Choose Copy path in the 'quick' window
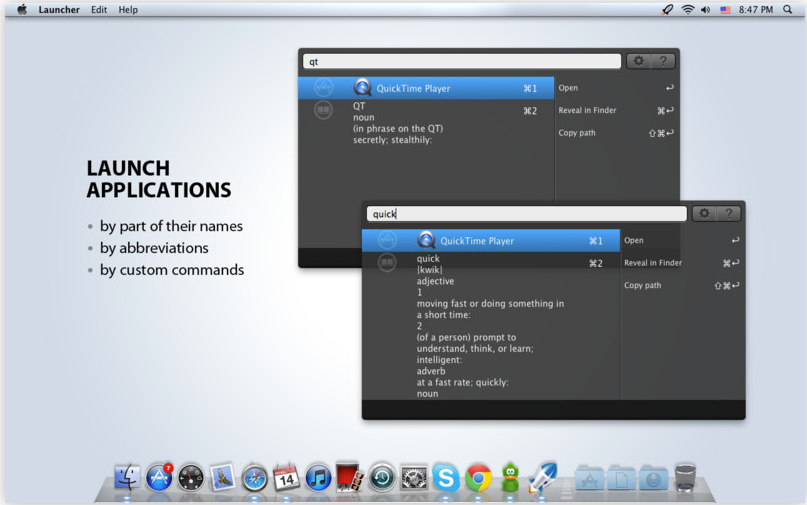Screen dimensions: 807x505 pyautogui.click(x=682, y=285)
